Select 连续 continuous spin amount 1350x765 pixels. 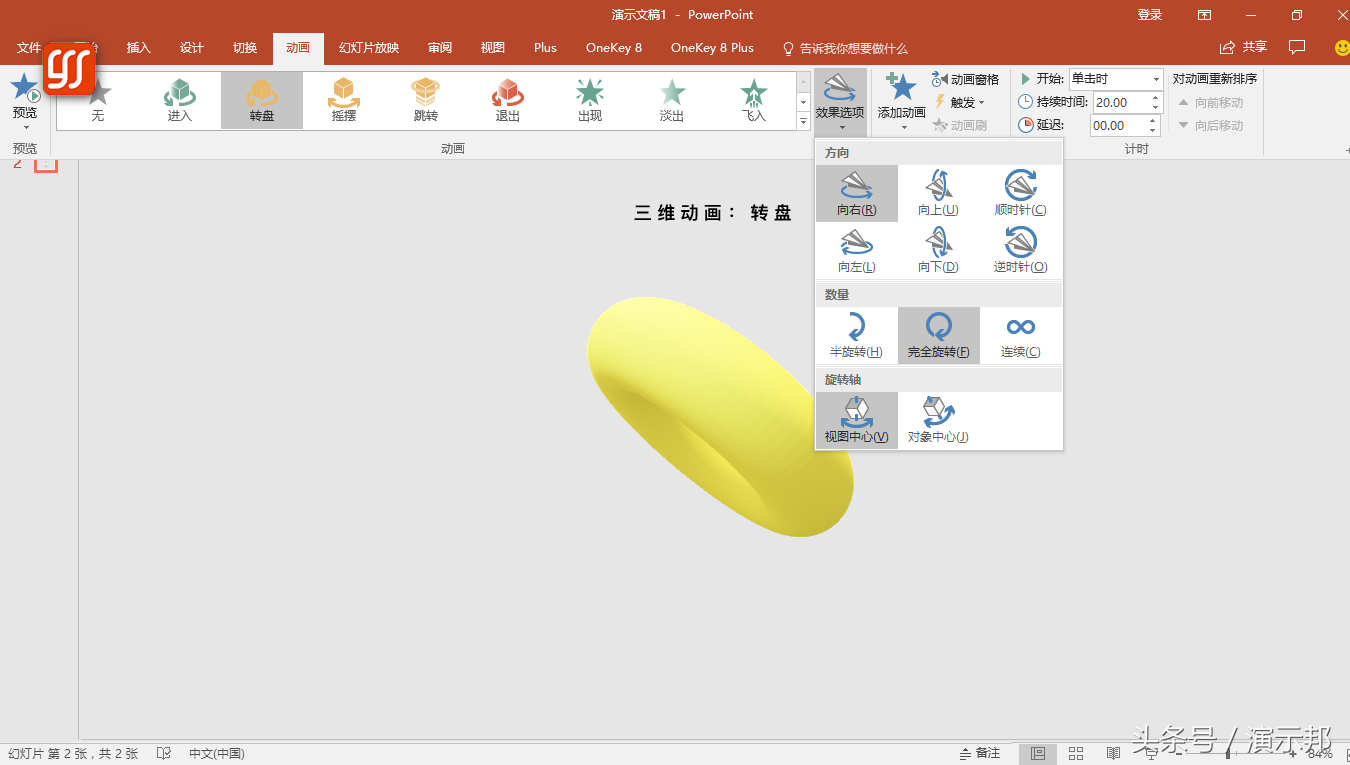pos(1021,335)
